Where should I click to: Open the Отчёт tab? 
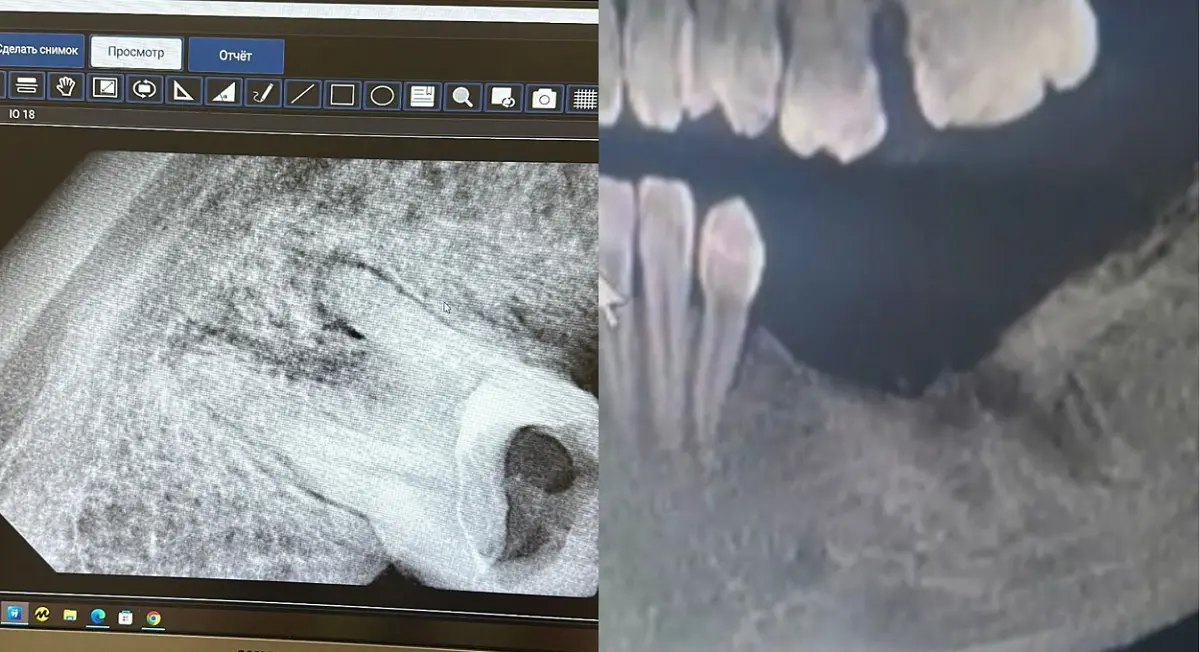coord(235,56)
